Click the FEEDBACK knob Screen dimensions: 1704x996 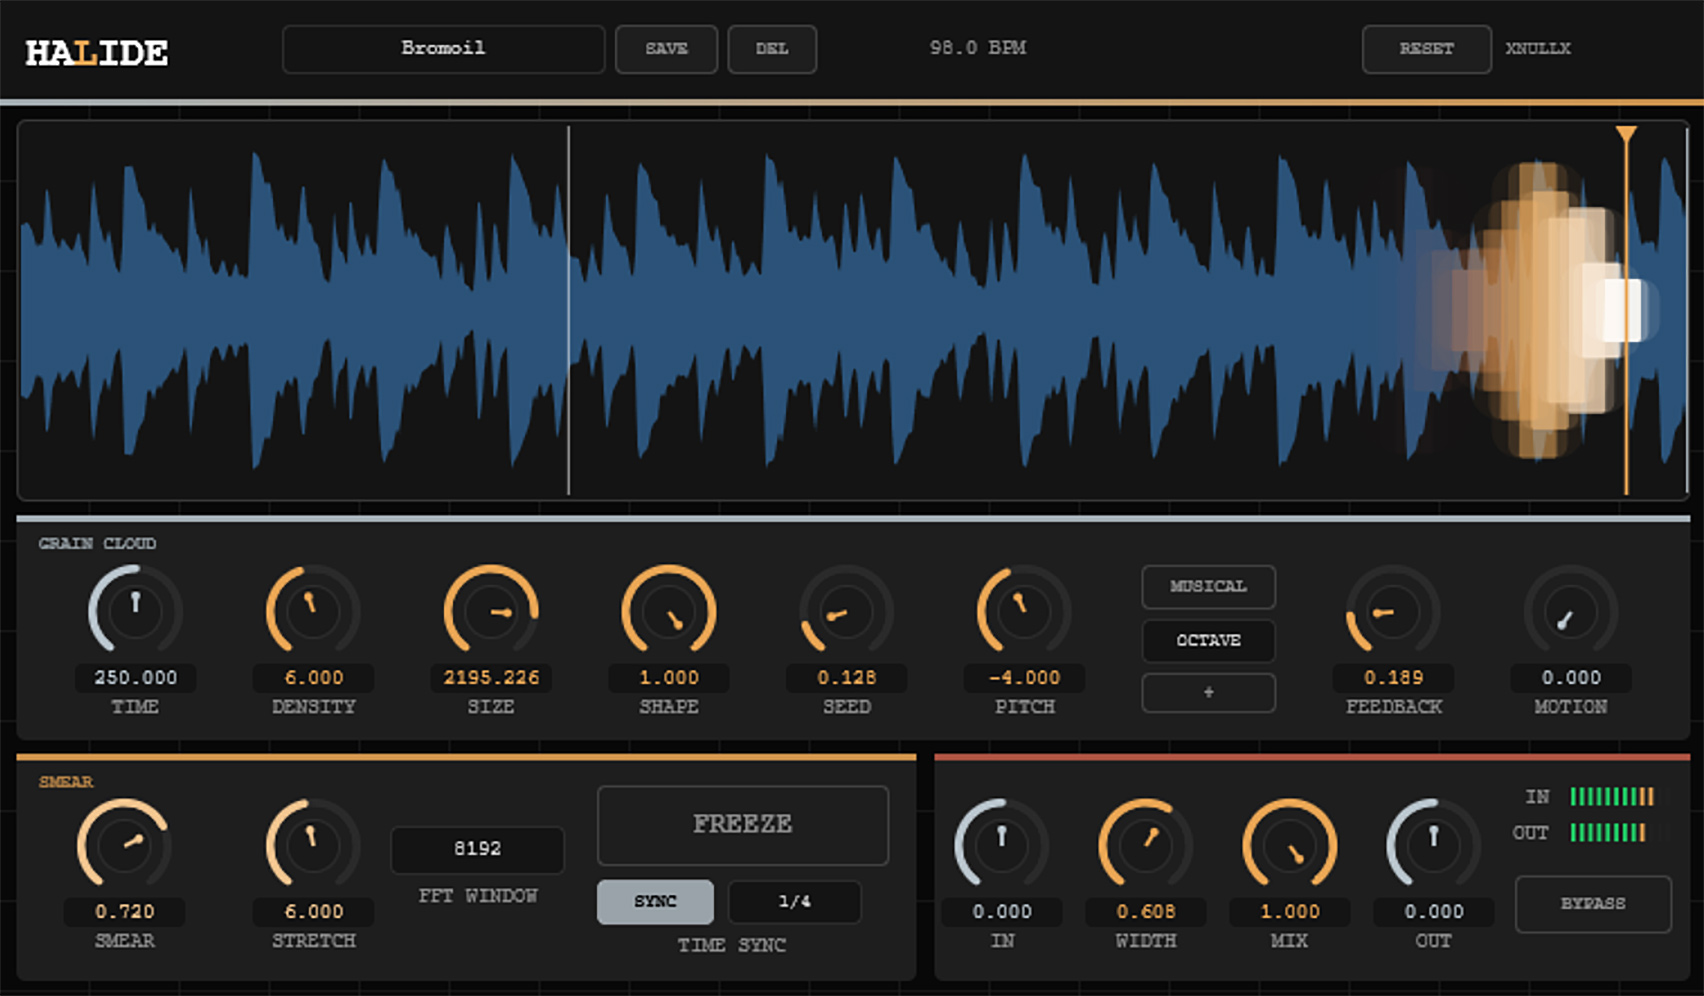coord(1393,611)
